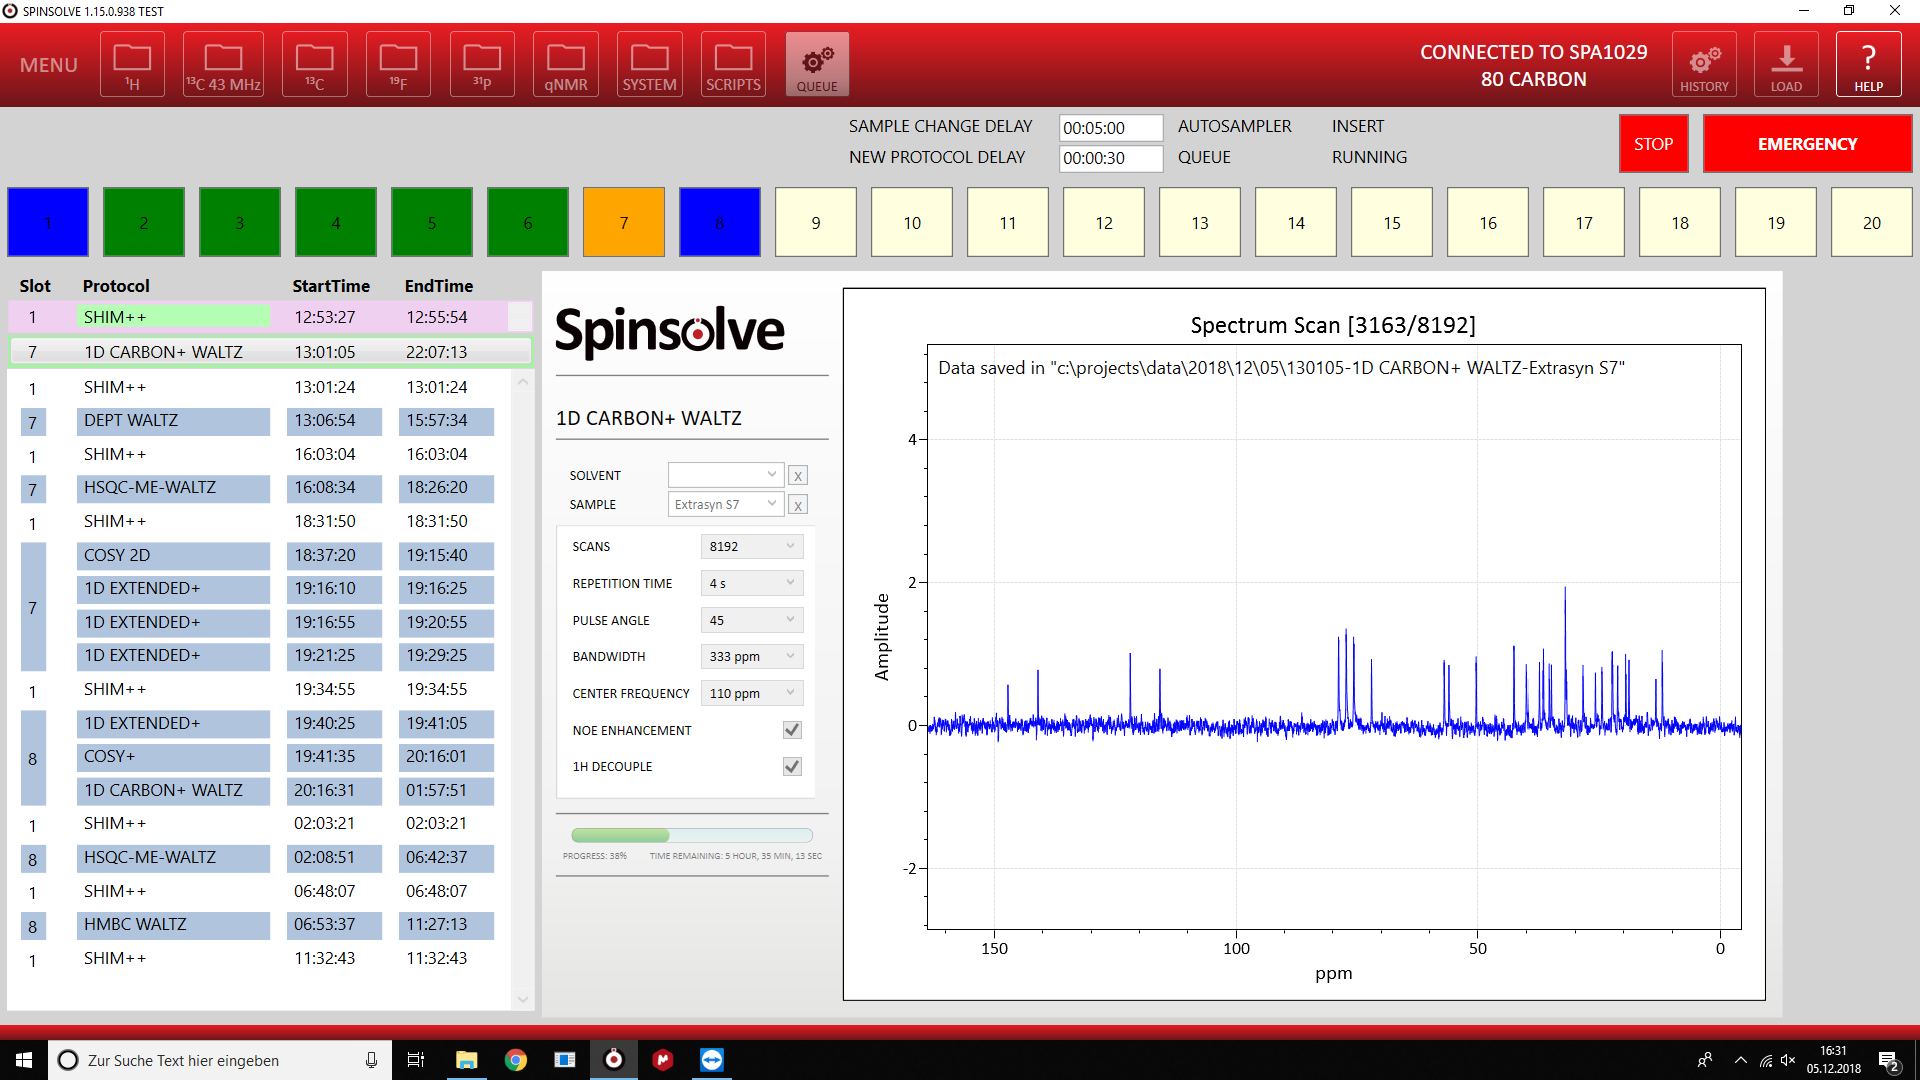Click the SAMPLE CHANGE DELAY time field
The height and width of the screenshot is (1080, 1920).
1110,128
